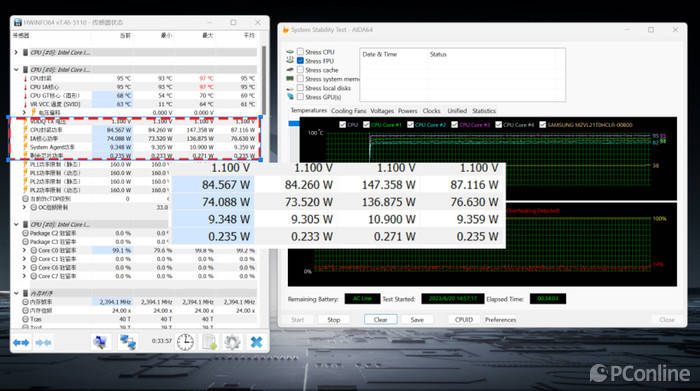The height and width of the screenshot is (391, 700).
Task: Click HWiNFO expand-layout blue arrows icon
Action: 21,342
